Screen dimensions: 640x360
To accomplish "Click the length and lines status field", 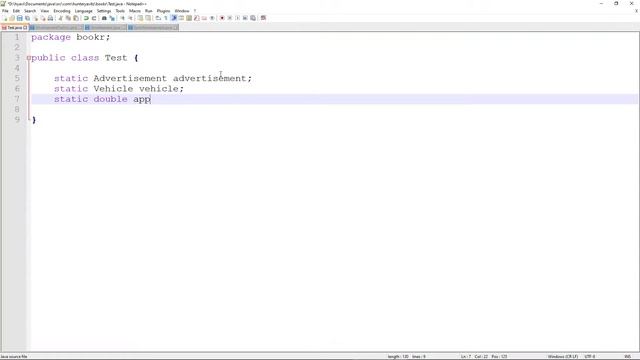I will coord(406,357).
